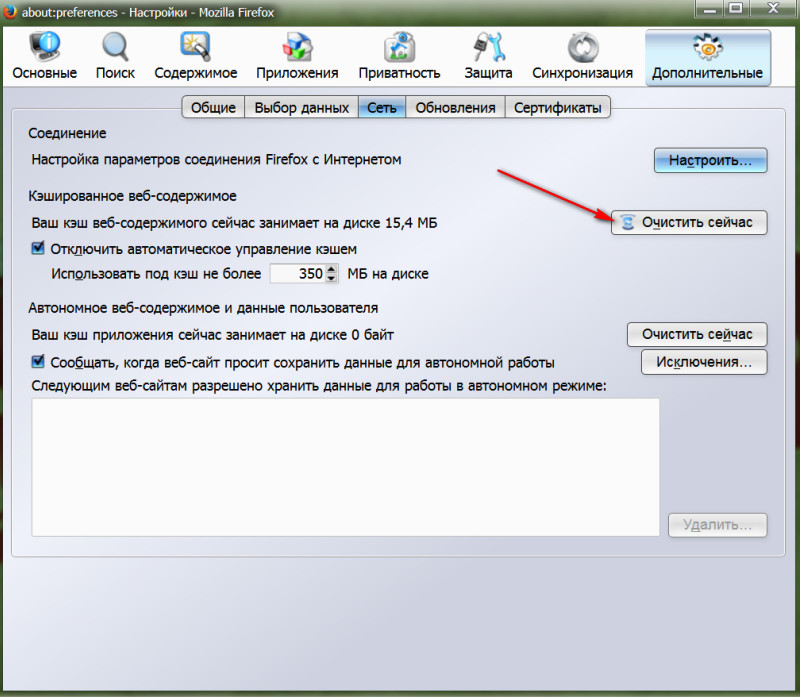Open the Приложения preferences category
The width and height of the screenshot is (800, 697).
(297, 56)
